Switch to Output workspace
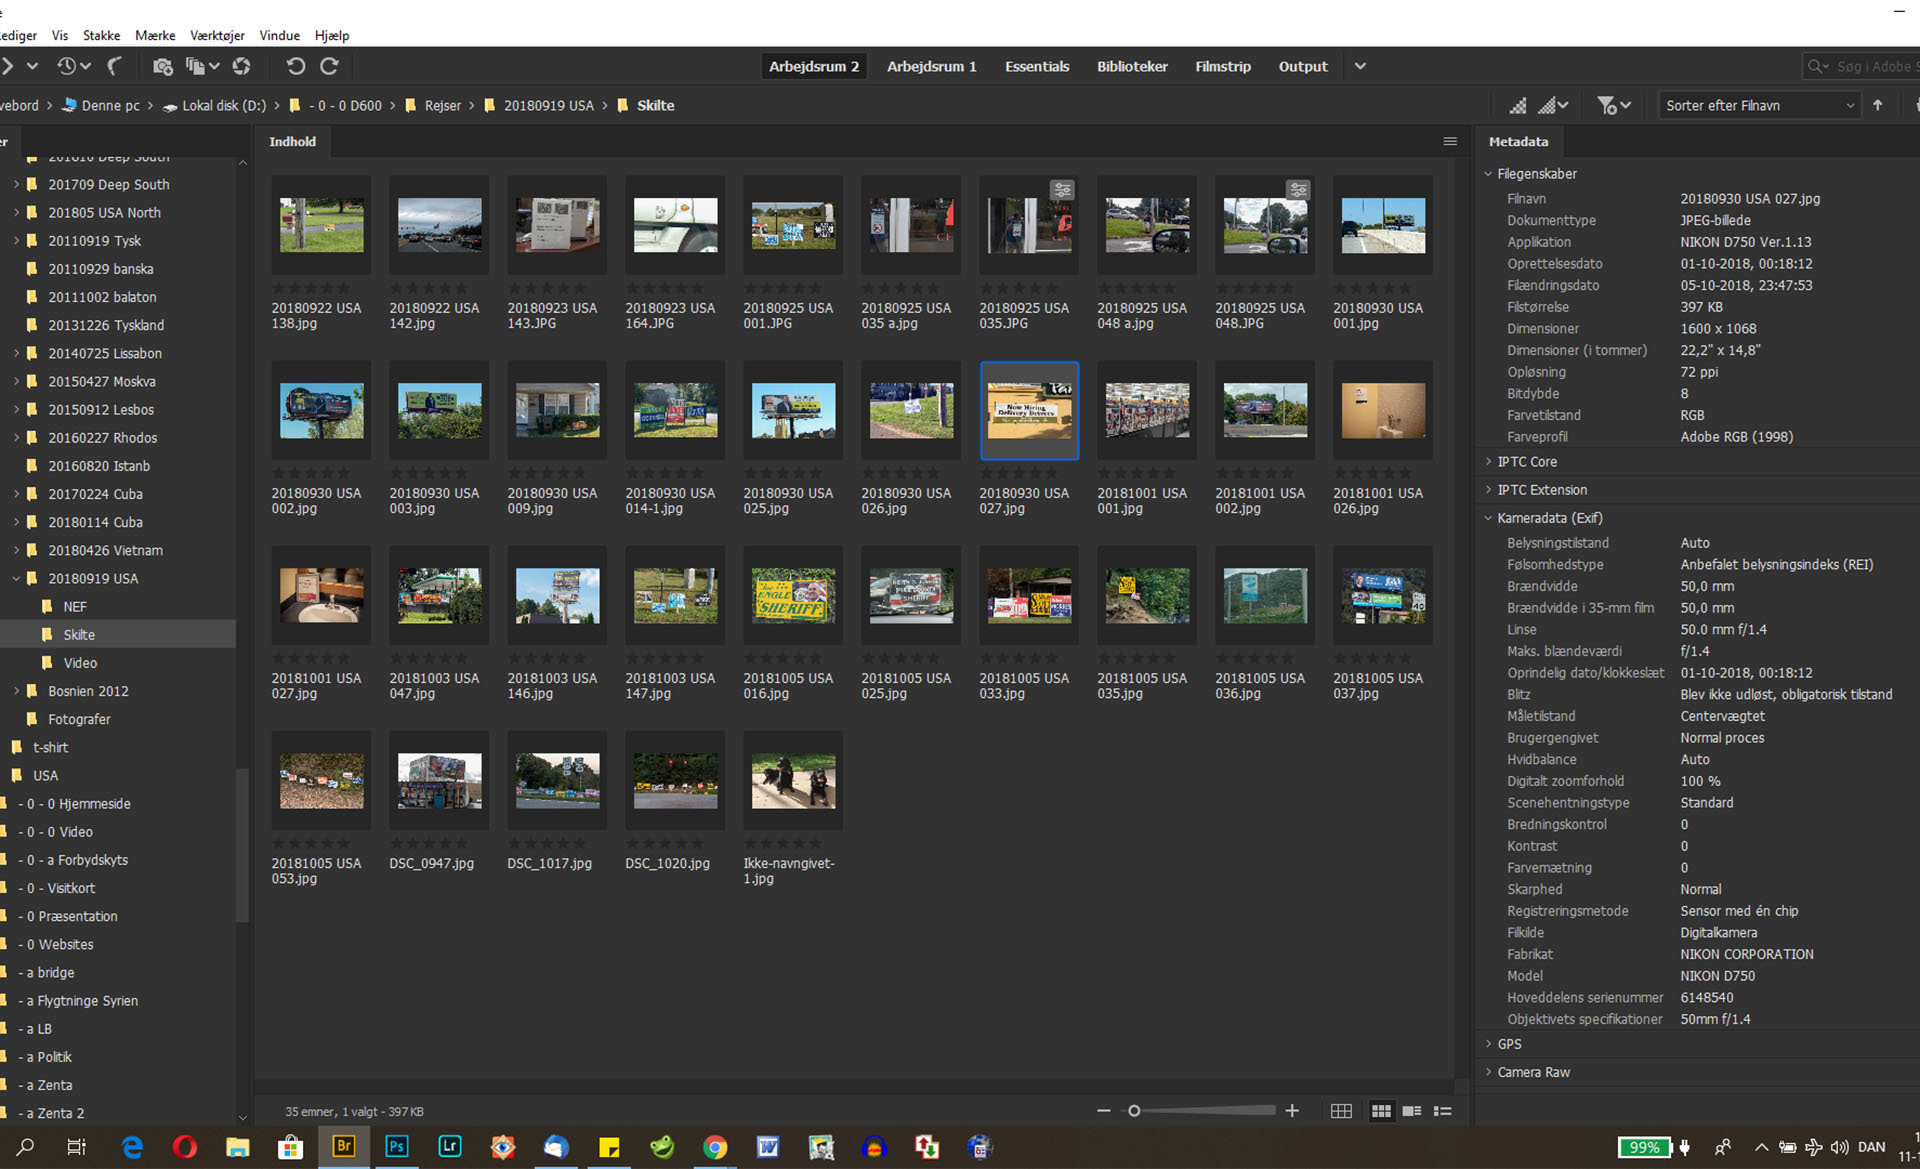This screenshot has width=1920, height=1169. point(1303,66)
